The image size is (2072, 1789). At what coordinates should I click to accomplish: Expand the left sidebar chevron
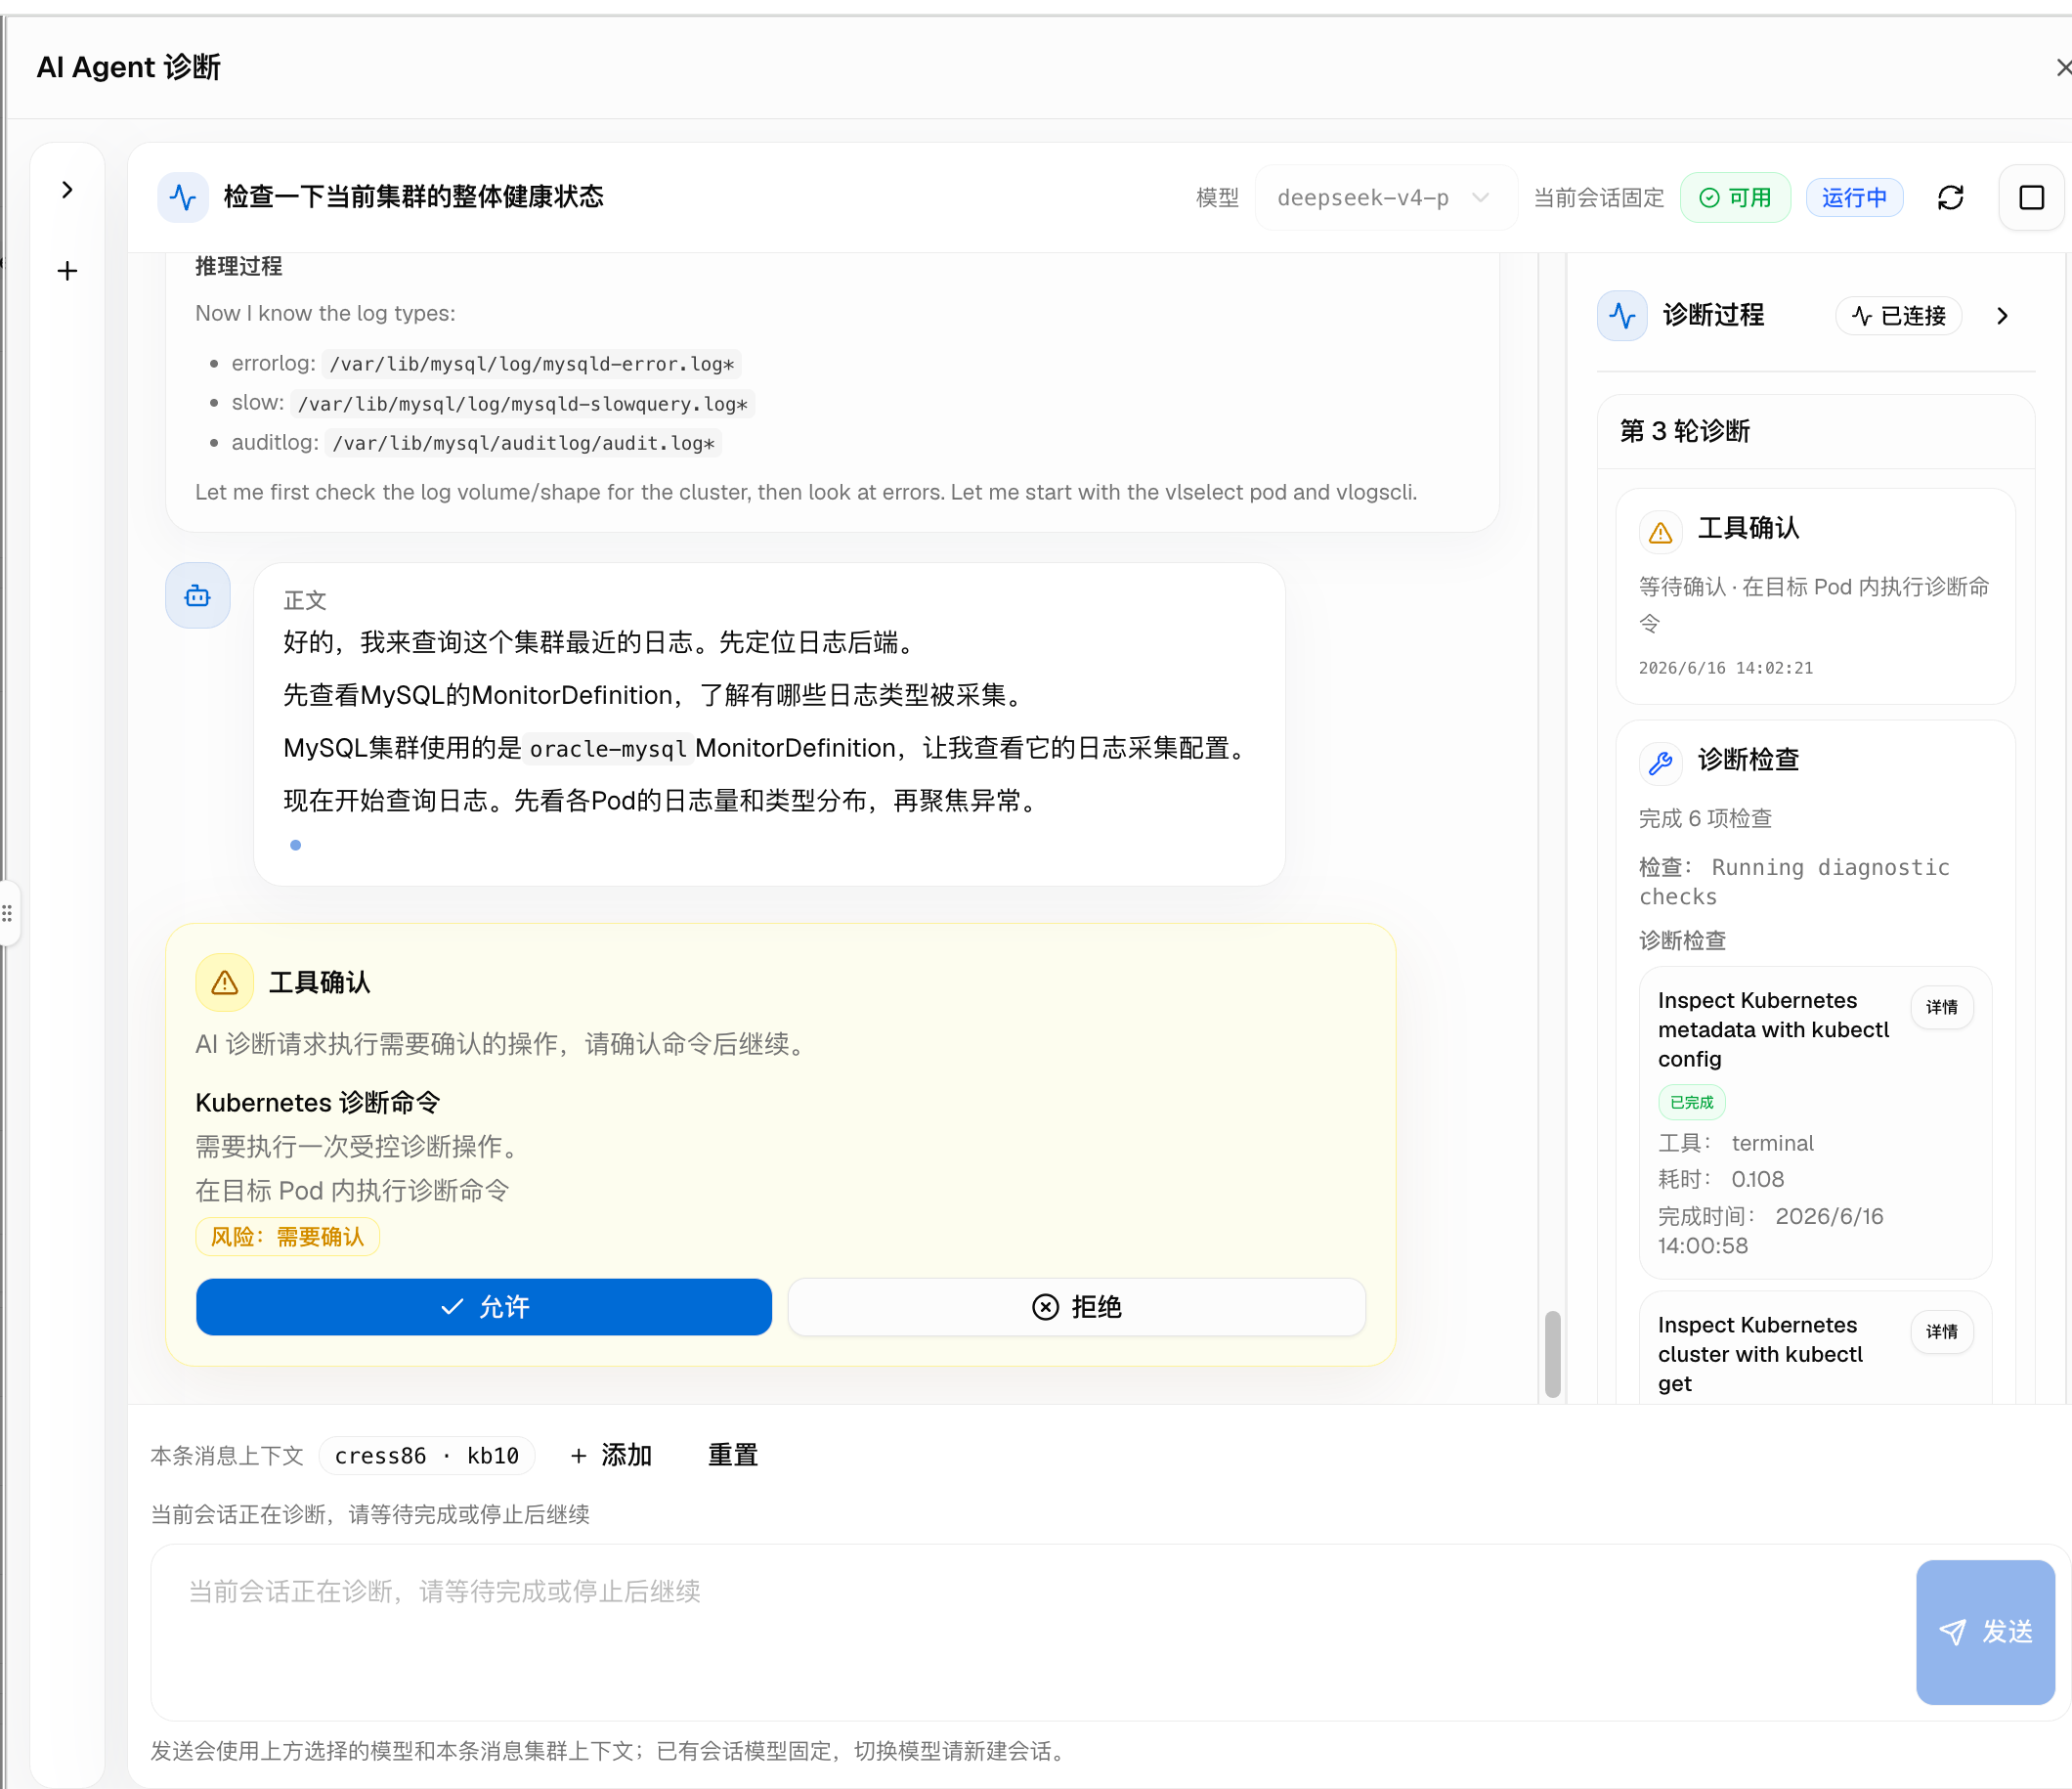[x=67, y=190]
